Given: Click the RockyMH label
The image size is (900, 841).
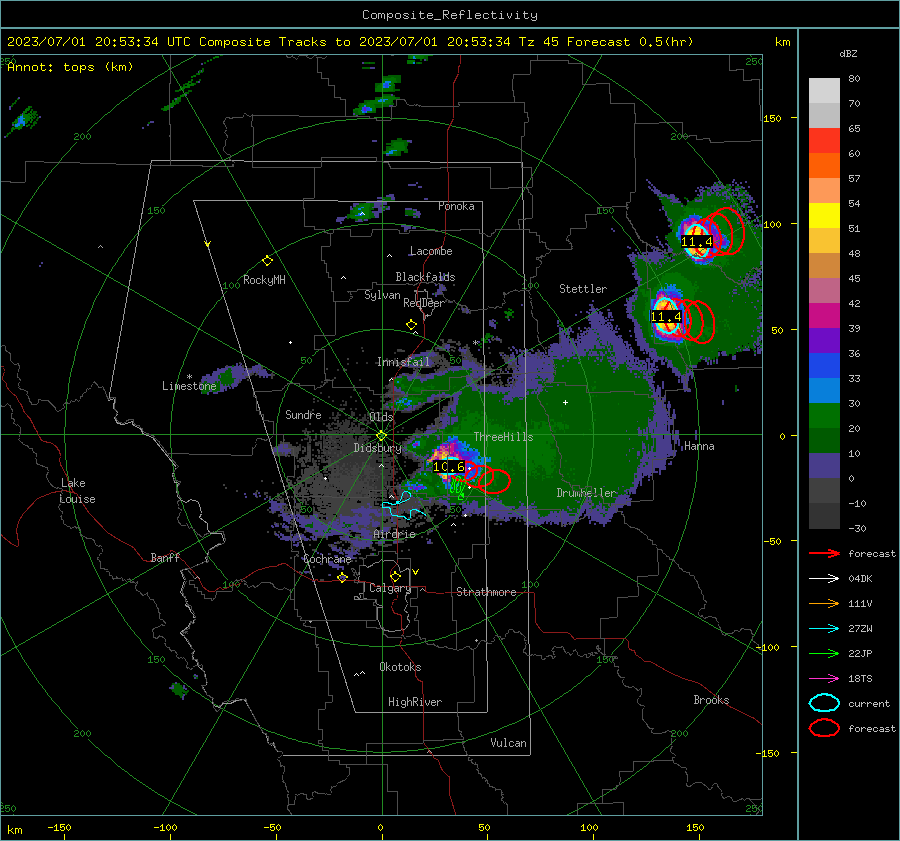Looking at the screenshot, I should [x=264, y=280].
